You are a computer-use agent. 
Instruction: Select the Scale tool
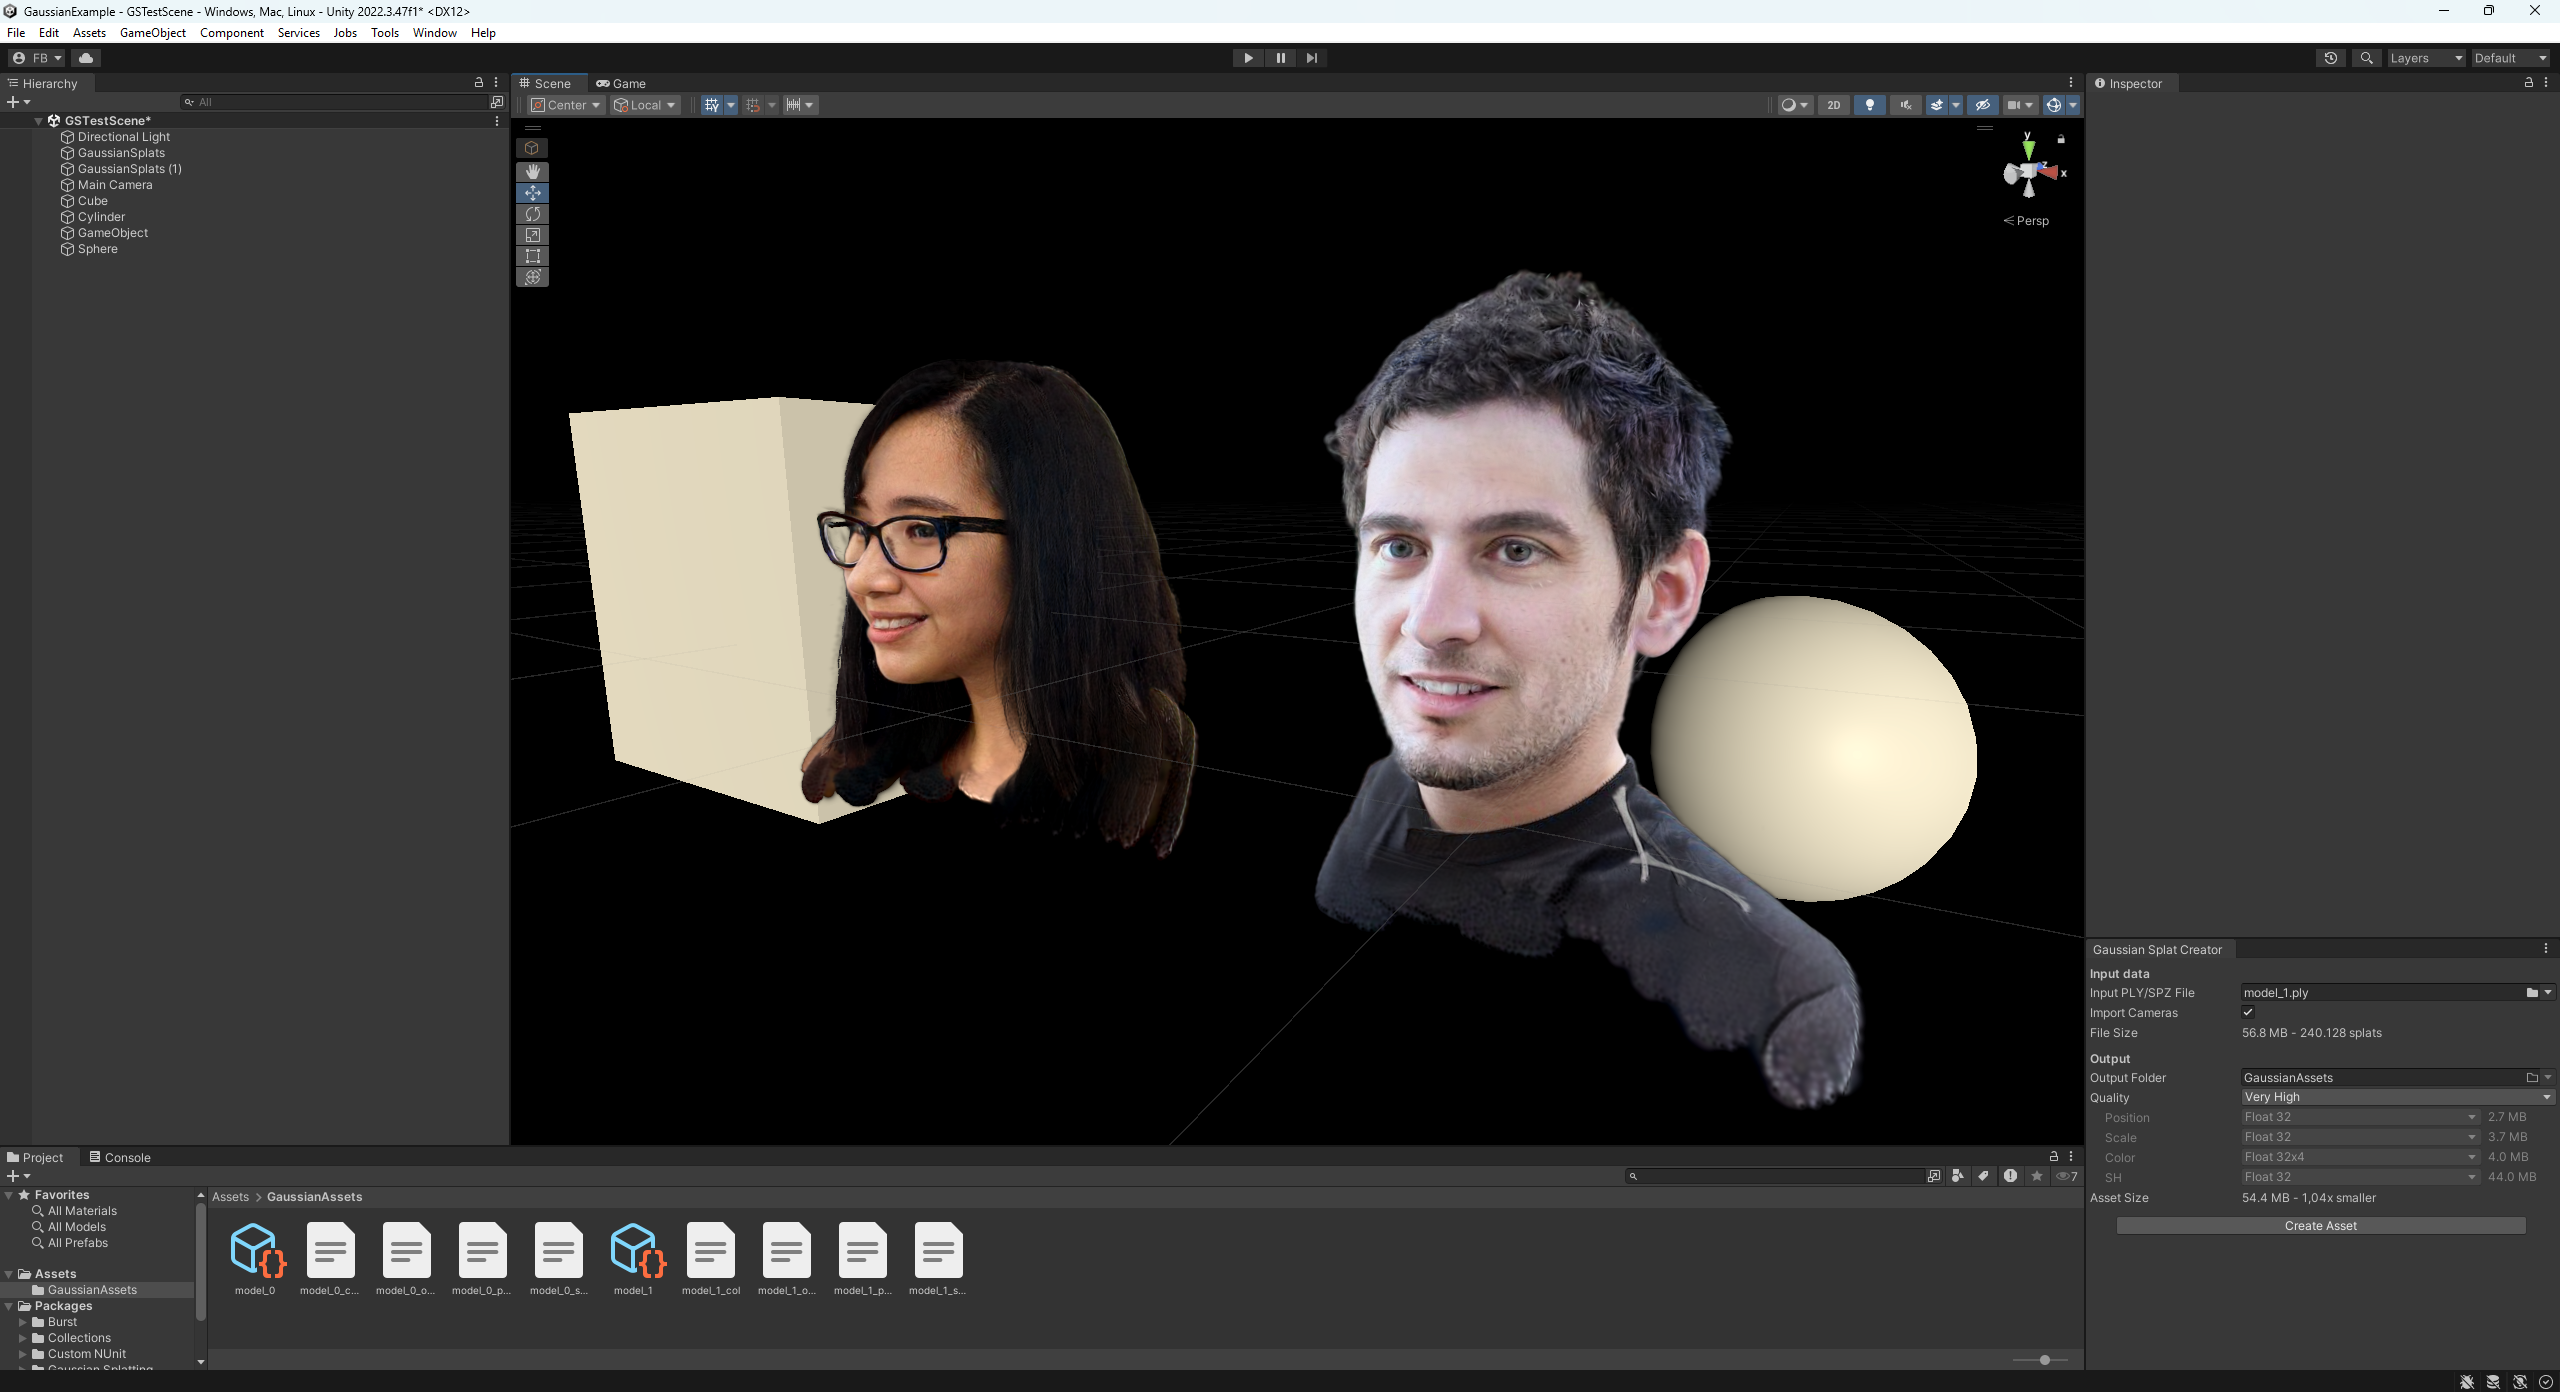pos(532,235)
